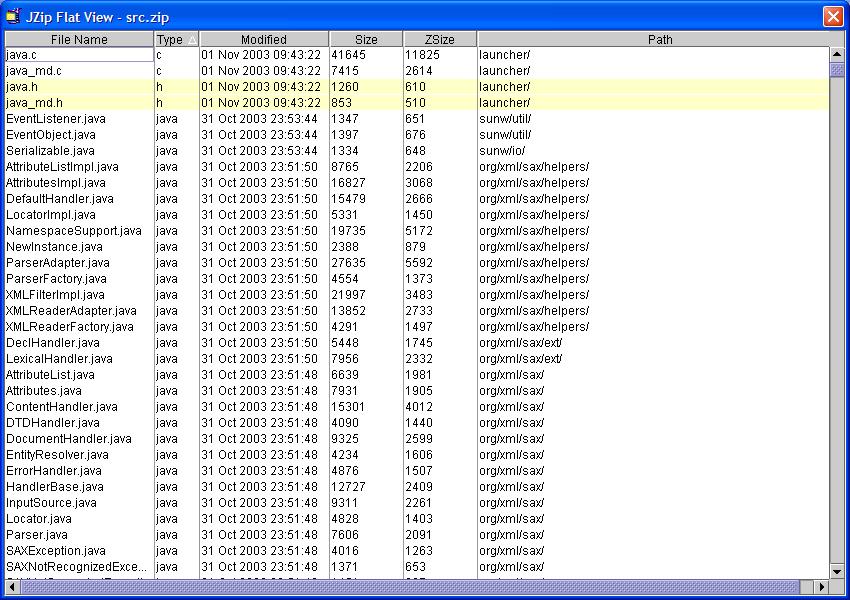850x600 pixels.
Task: Sort by the ZSize column header
Action: 440,40
